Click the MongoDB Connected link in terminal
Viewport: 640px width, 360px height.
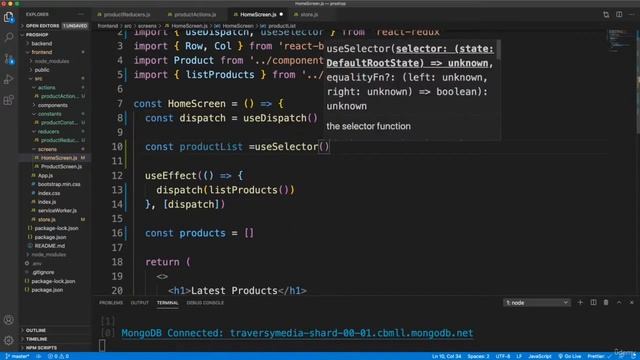click(297, 333)
